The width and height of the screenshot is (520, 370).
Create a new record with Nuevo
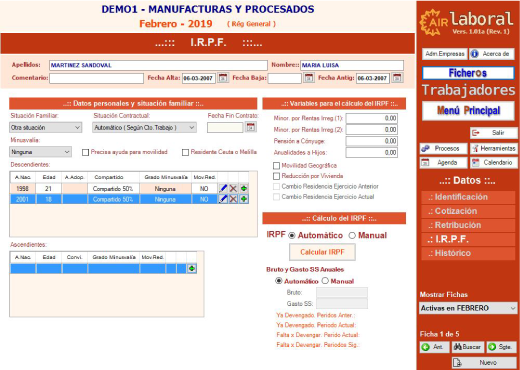point(484,363)
